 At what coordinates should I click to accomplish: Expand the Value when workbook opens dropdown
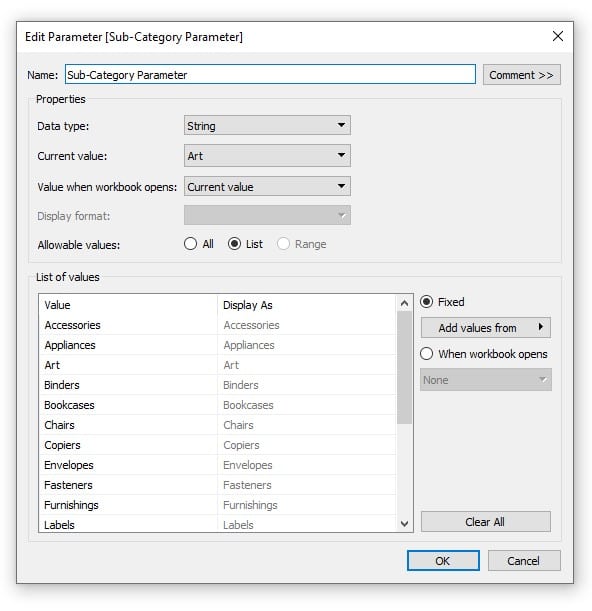coord(267,186)
